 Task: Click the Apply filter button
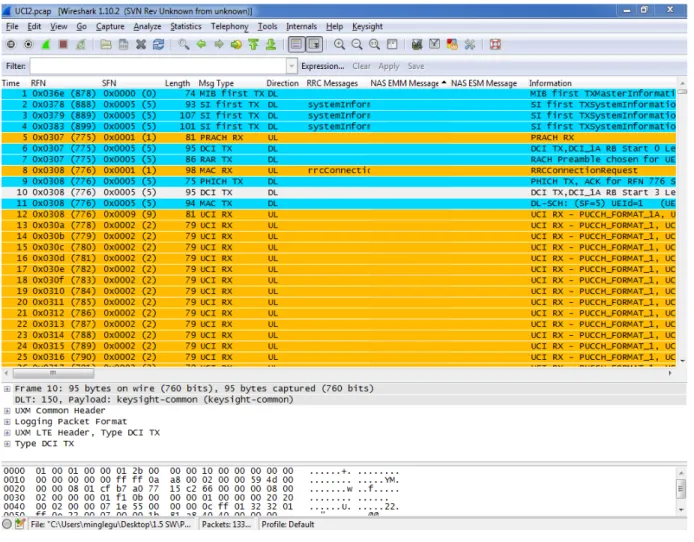coord(389,66)
